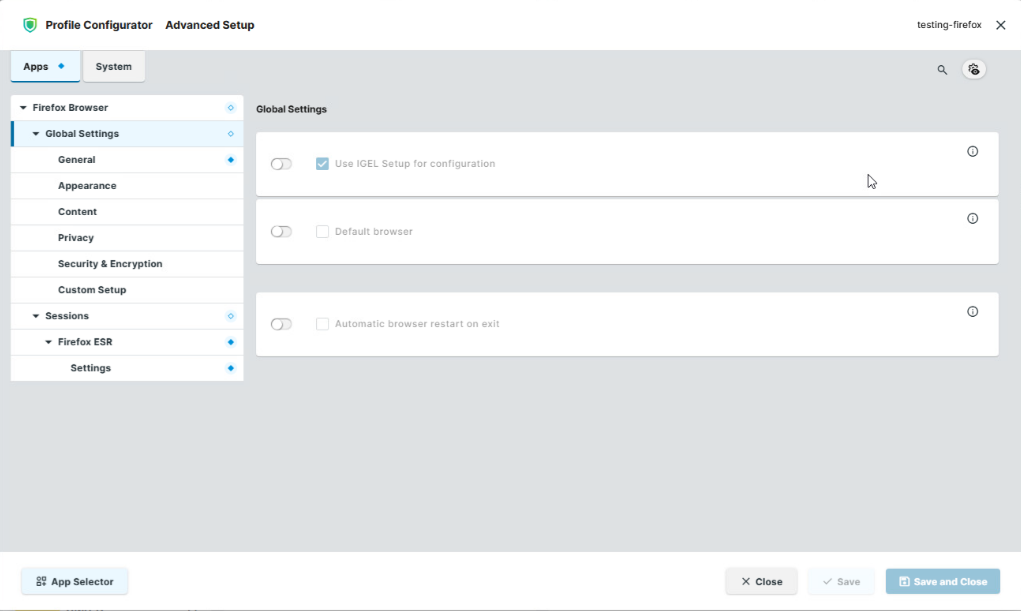Click the Save button
Image resolution: width=1021 pixels, height=611 pixels.
pyautogui.click(x=841, y=581)
